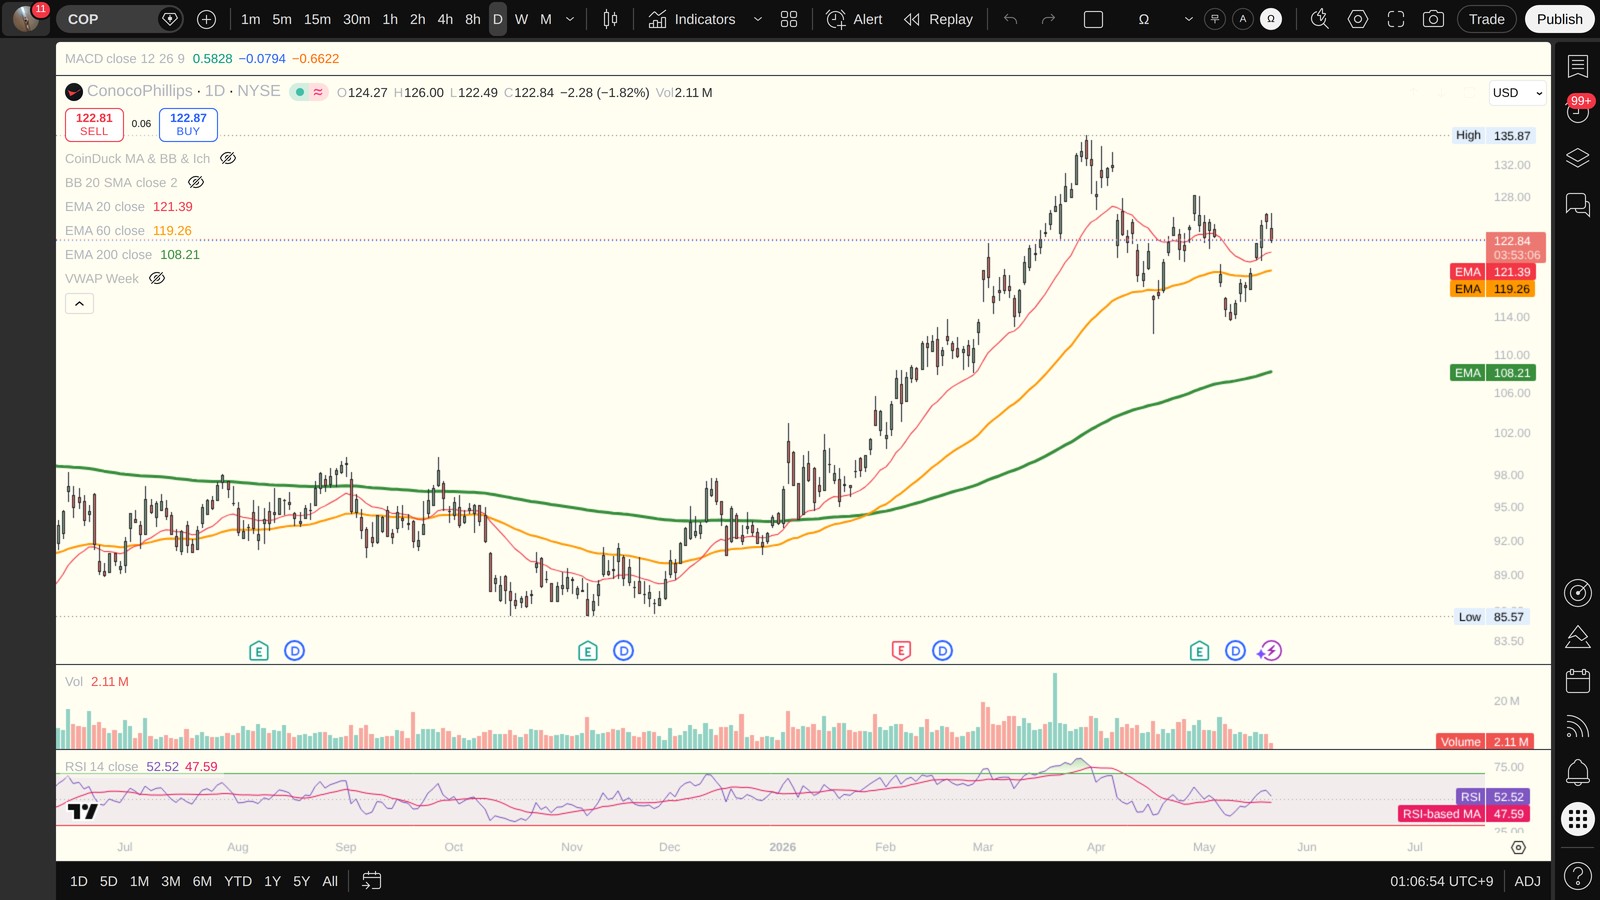Click the earnings E marker near August
Viewport: 1600px width, 900px height.
[259, 651]
